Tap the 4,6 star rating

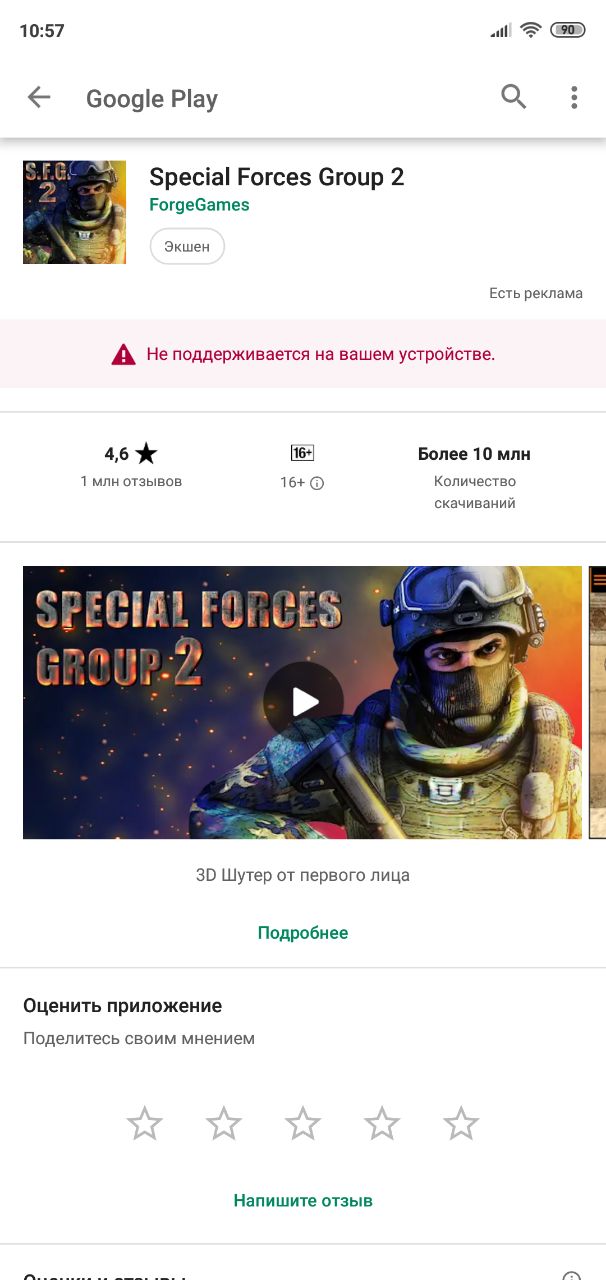(x=131, y=454)
